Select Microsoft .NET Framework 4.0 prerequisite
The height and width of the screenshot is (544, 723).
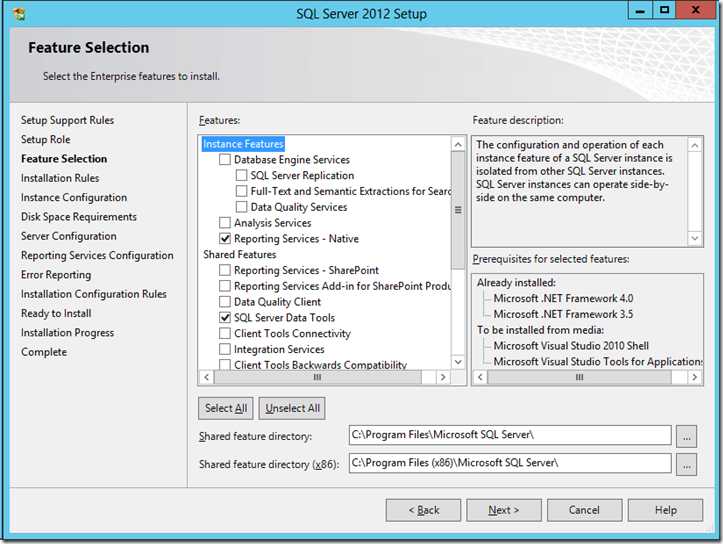click(x=563, y=298)
